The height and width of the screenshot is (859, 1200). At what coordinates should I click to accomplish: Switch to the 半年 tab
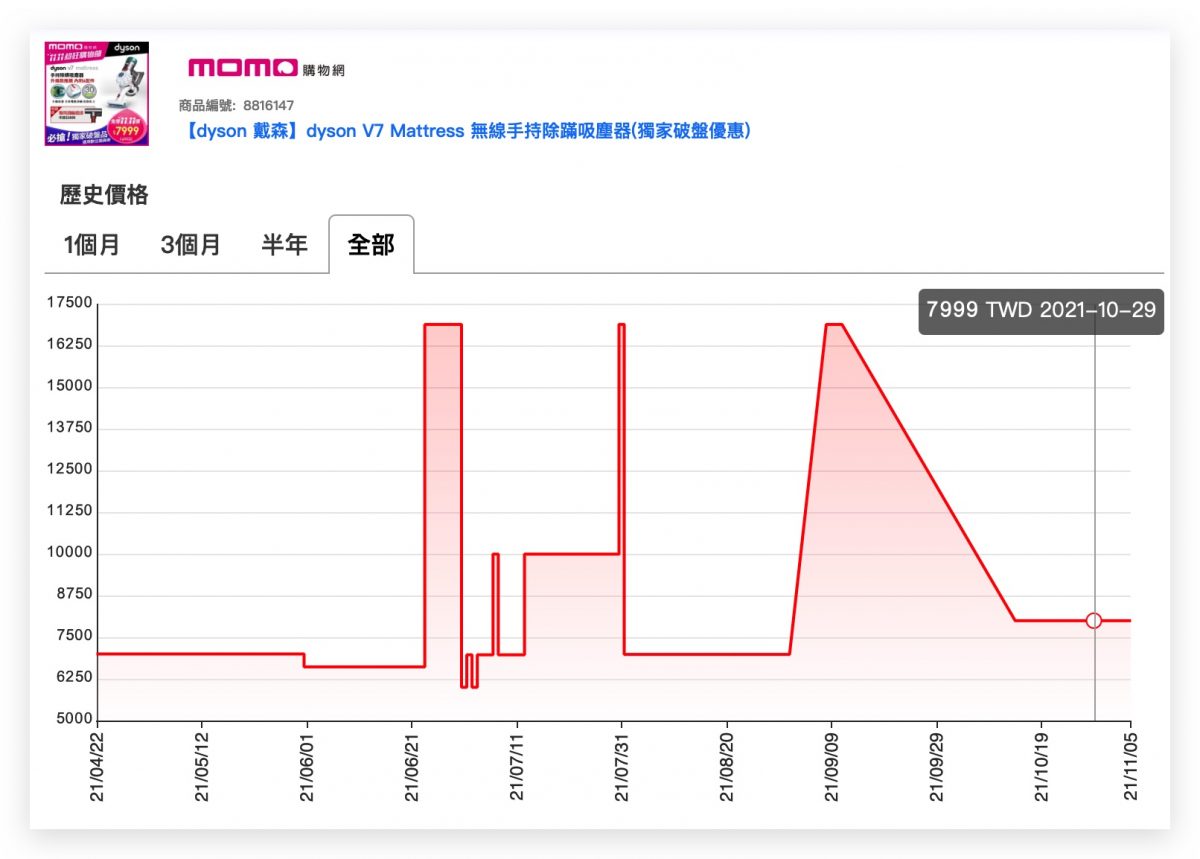[x=284, y=245]
